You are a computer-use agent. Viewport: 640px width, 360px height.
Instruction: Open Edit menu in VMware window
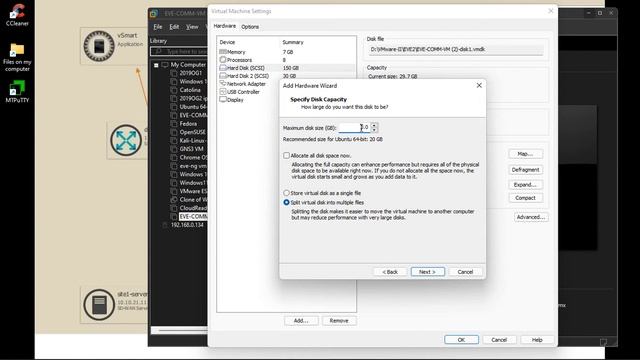[x=174, y=27]
